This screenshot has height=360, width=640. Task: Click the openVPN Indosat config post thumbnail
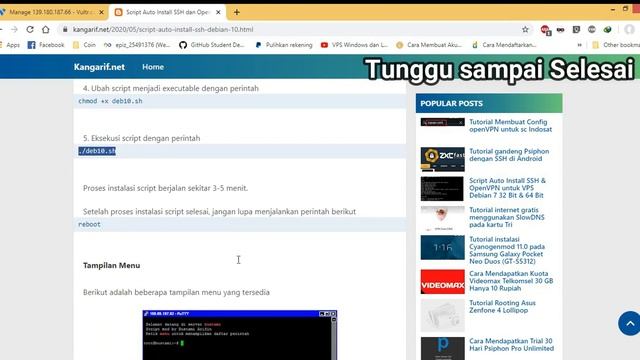[x=442, y=122]
